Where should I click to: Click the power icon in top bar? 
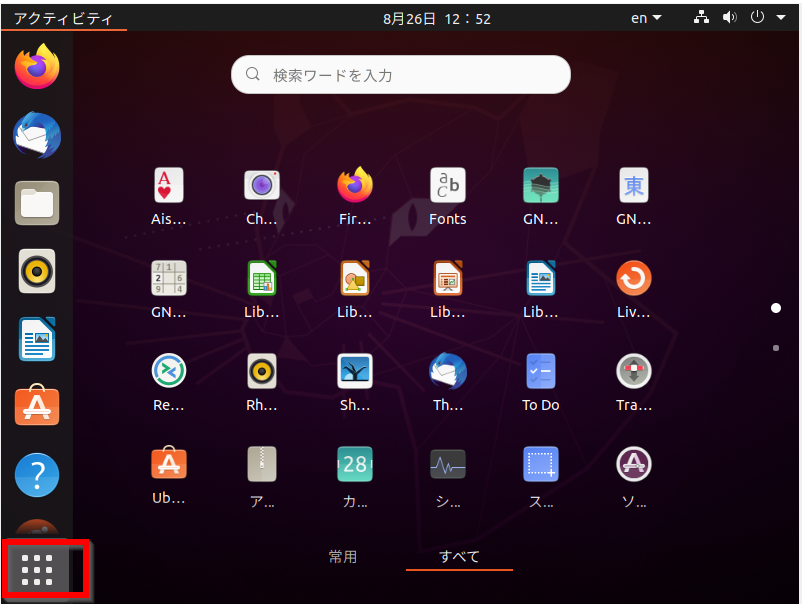(757, 17)
